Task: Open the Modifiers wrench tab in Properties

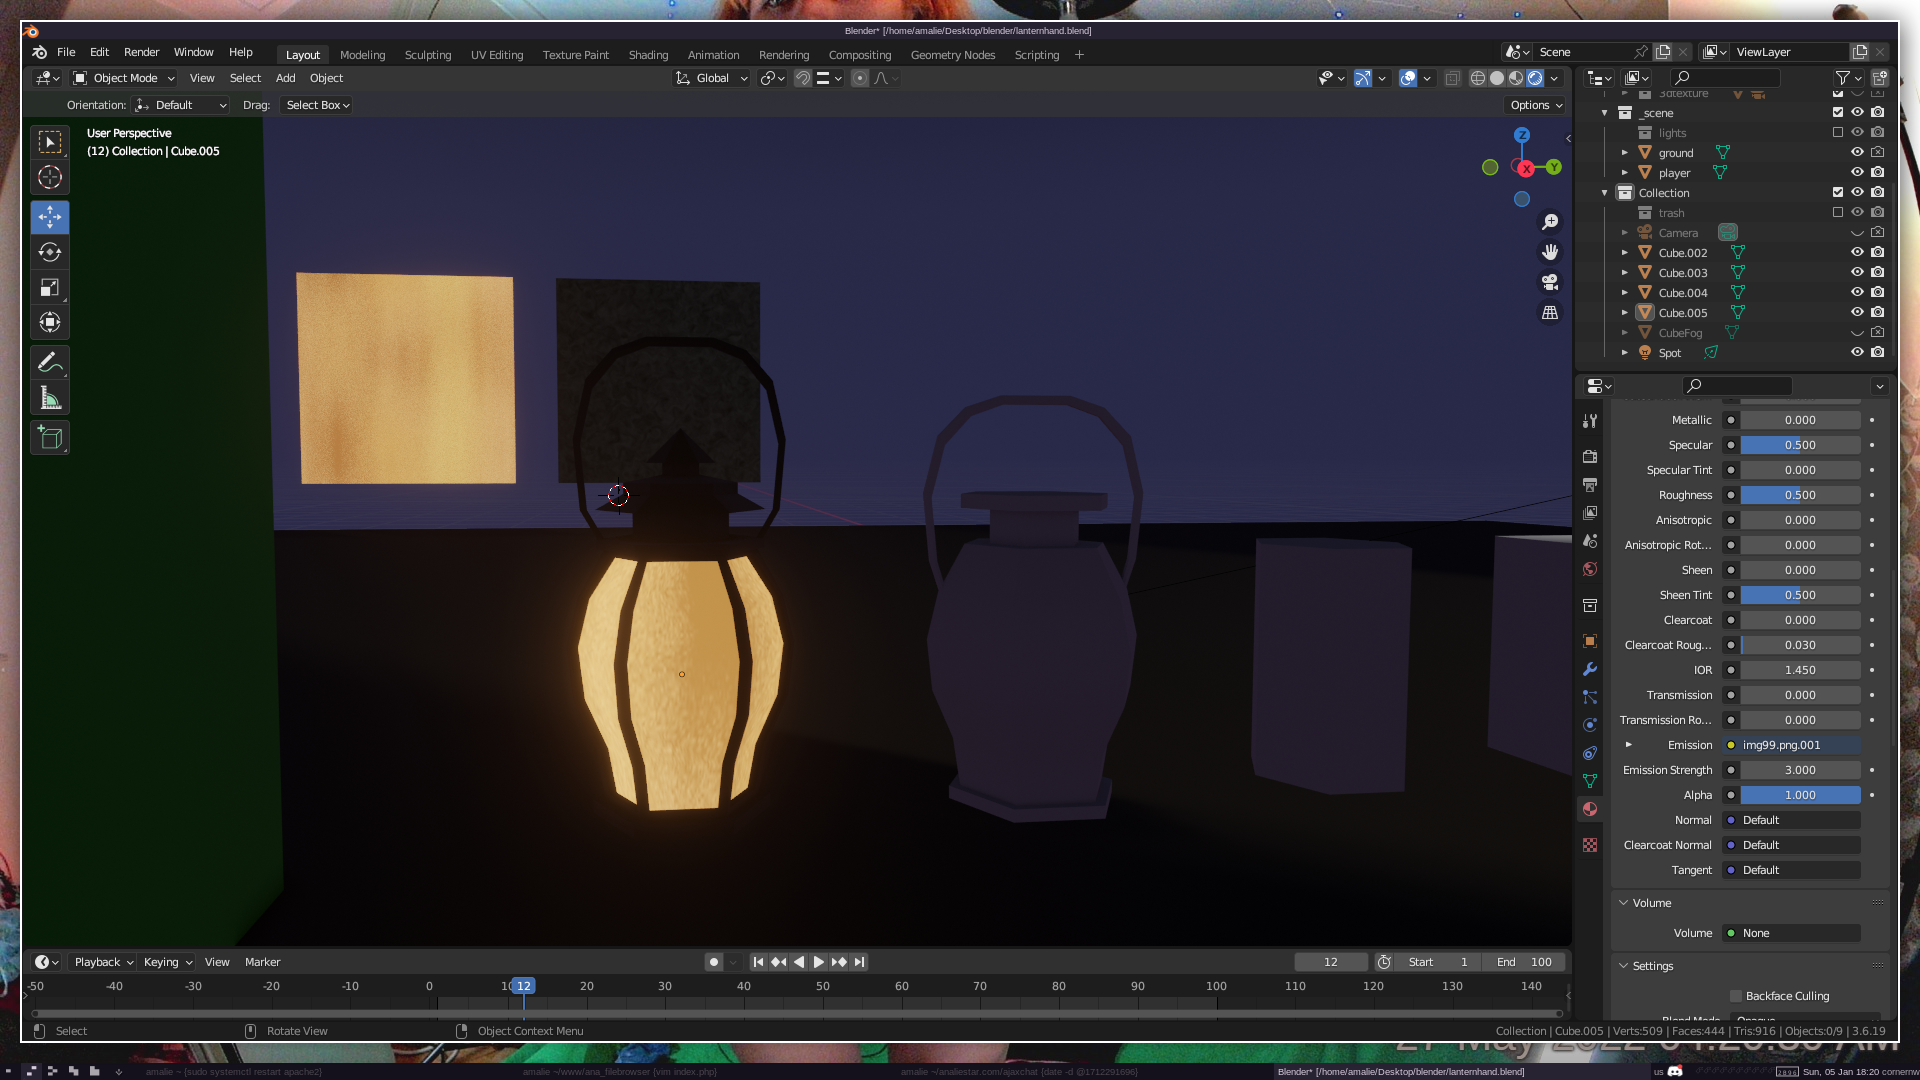Action: [1590, 669]
